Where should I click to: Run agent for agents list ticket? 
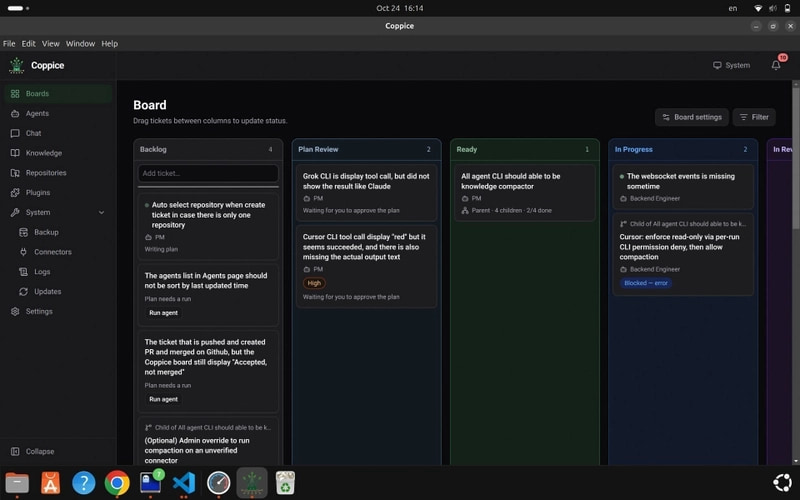pos(163,313)
